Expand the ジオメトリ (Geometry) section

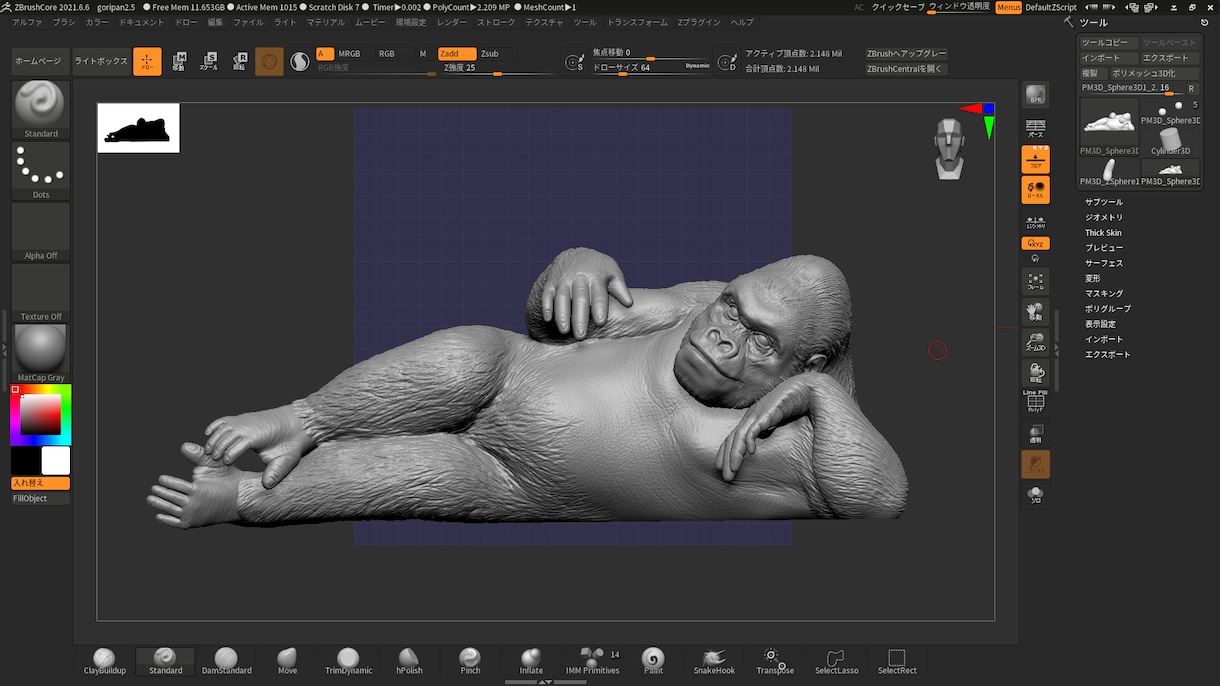pos(1104,217)
